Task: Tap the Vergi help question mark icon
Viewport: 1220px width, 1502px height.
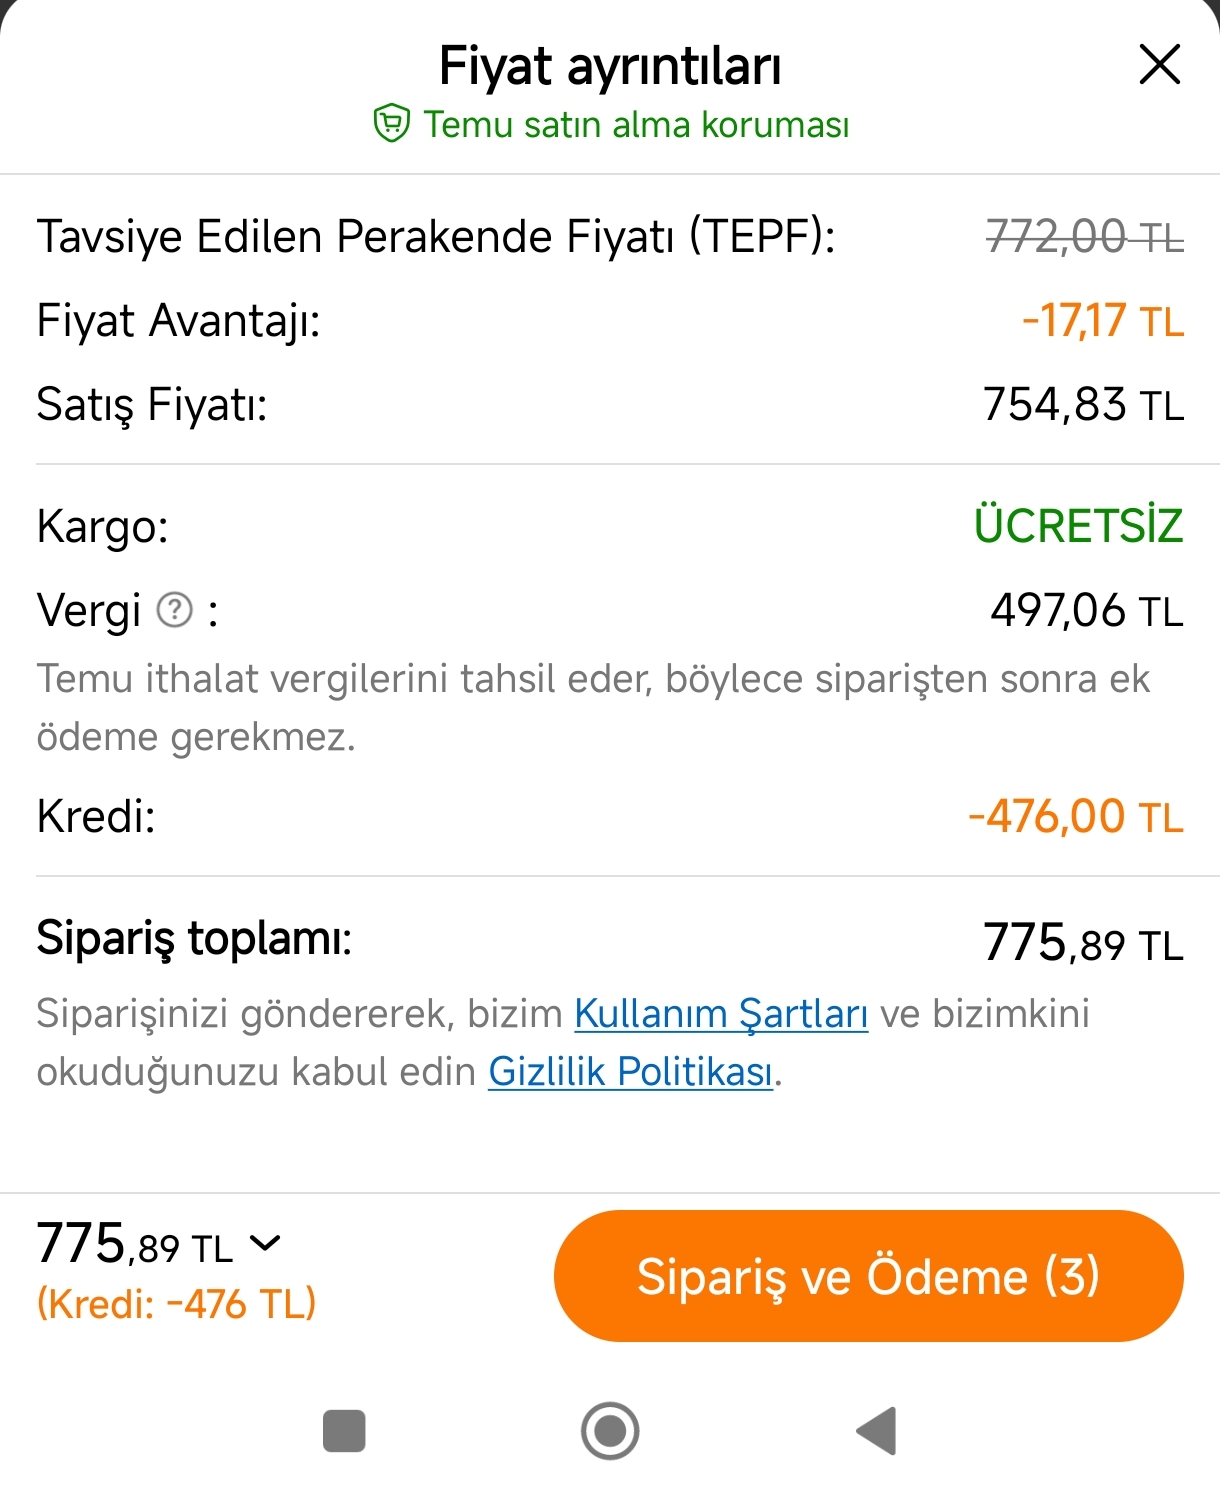Action: [175, 609]
